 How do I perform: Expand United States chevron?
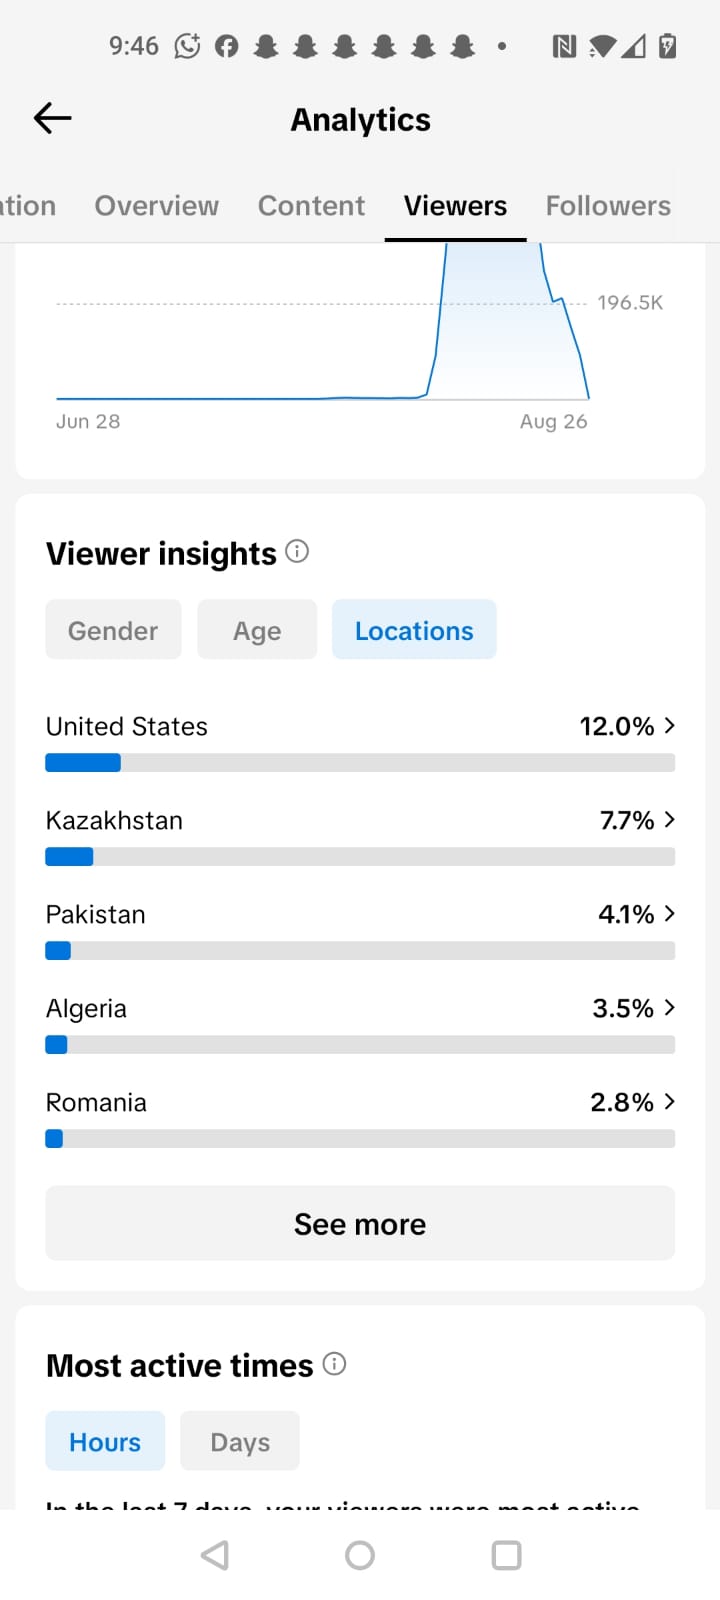point(669,725)
